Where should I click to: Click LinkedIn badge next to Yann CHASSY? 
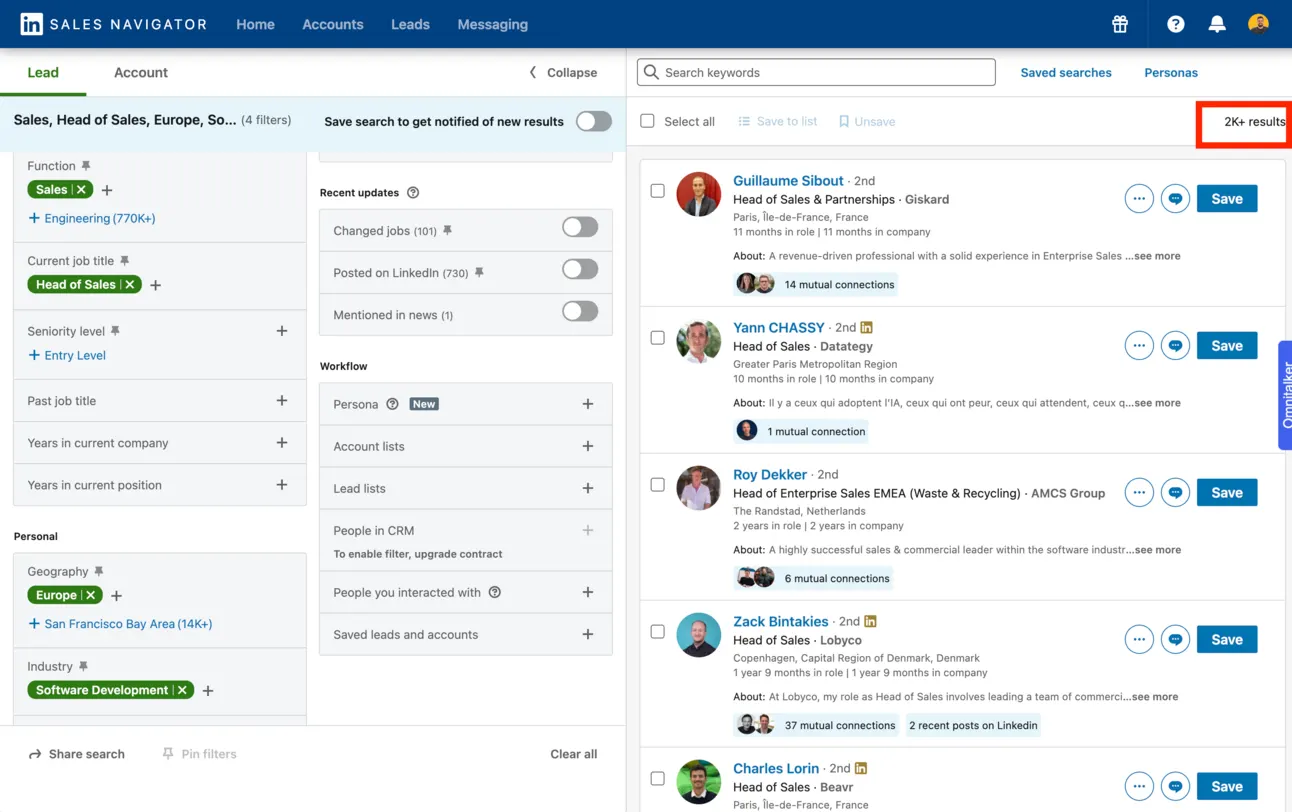pyautogui.click(x=866, y=327)
